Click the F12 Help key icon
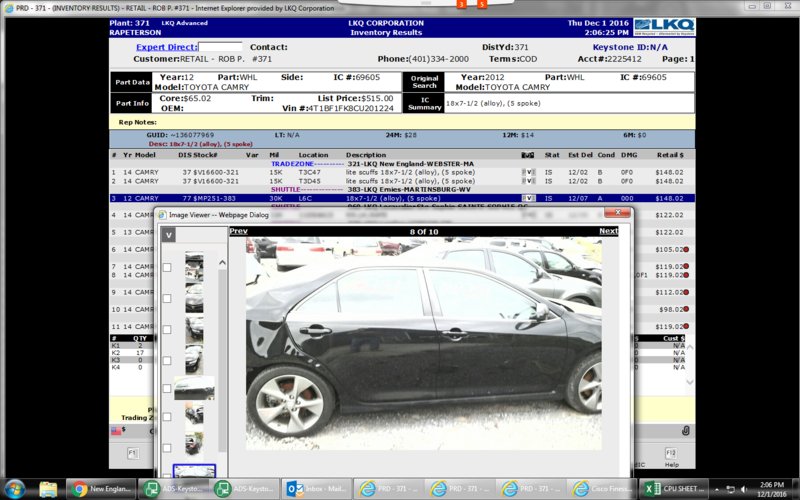 click(671, 454)
